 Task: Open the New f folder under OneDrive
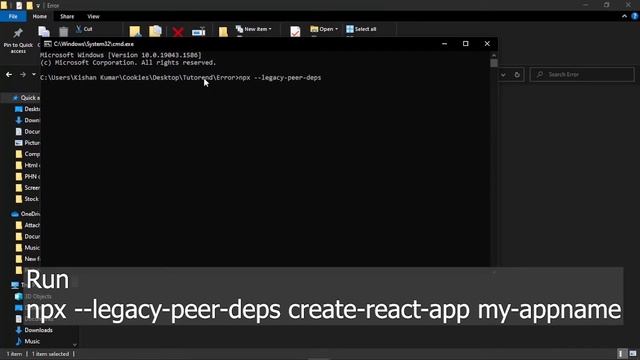tap(28, 259)
